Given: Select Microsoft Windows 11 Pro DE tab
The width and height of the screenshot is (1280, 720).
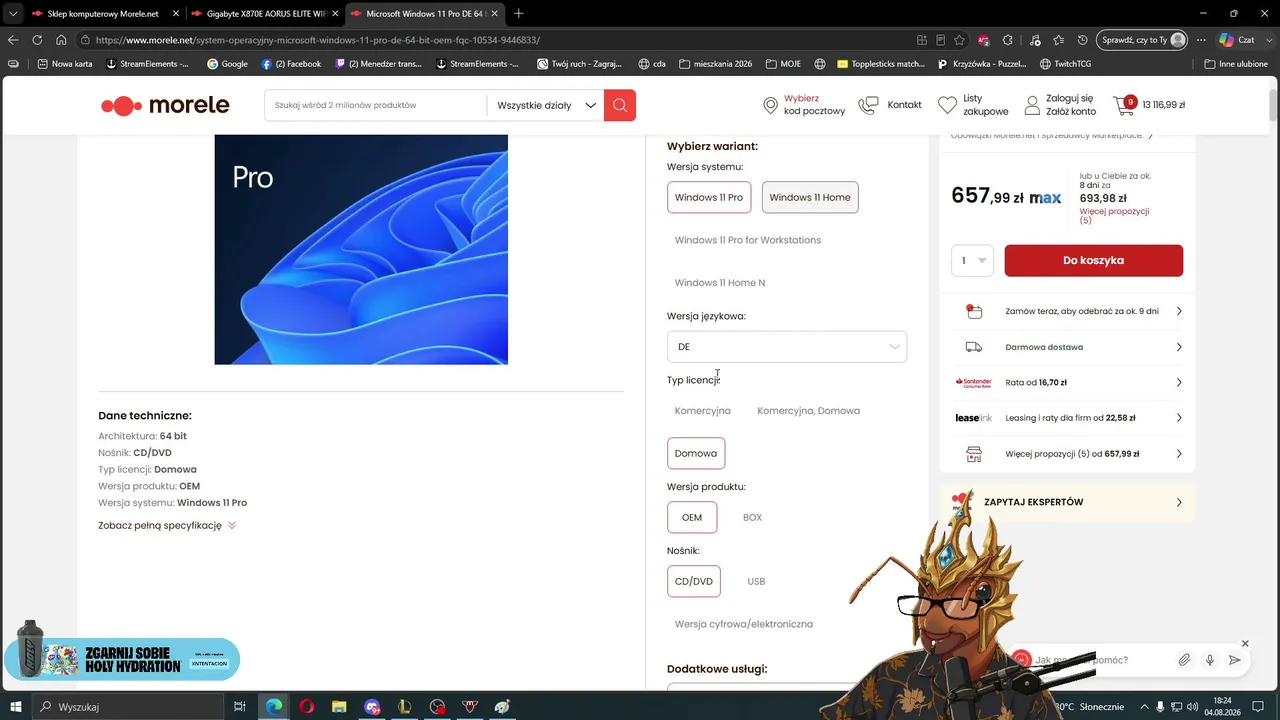Looking at the screenshot, I should tap(425, 14).
